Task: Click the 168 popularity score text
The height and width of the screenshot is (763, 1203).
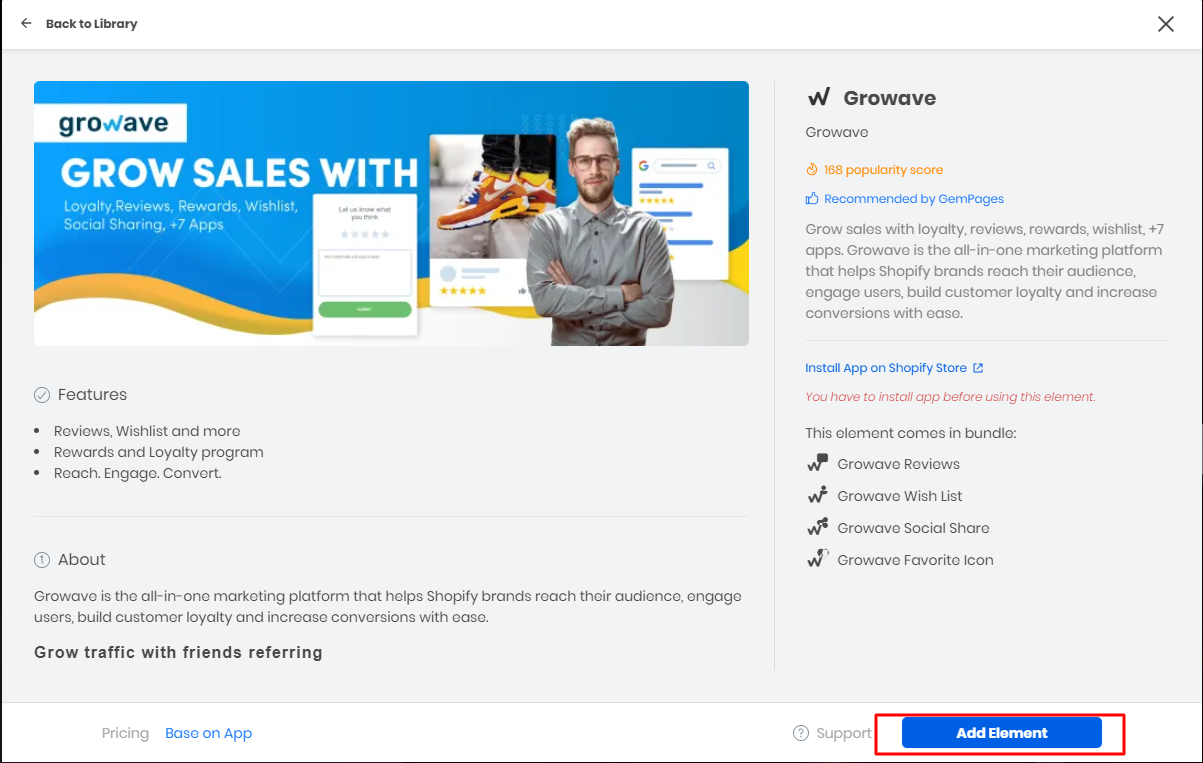Action: click(883, 170)
